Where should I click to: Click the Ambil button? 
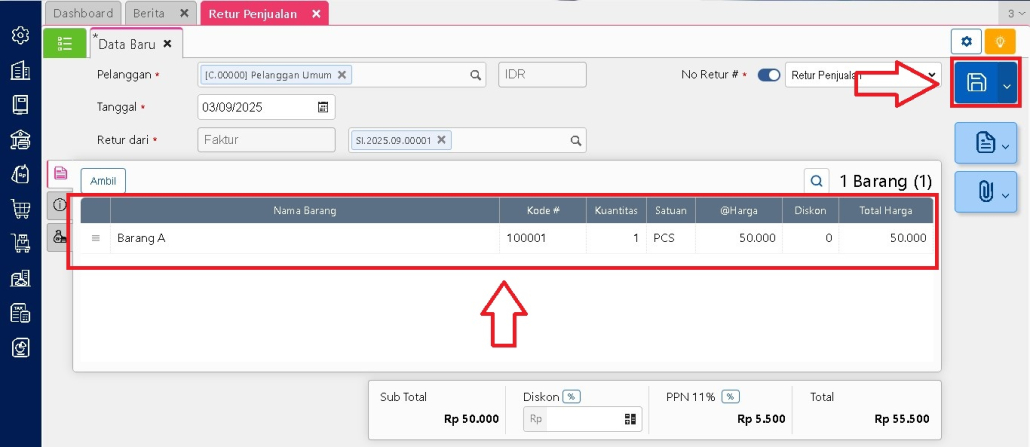click(x=103, y=180)
